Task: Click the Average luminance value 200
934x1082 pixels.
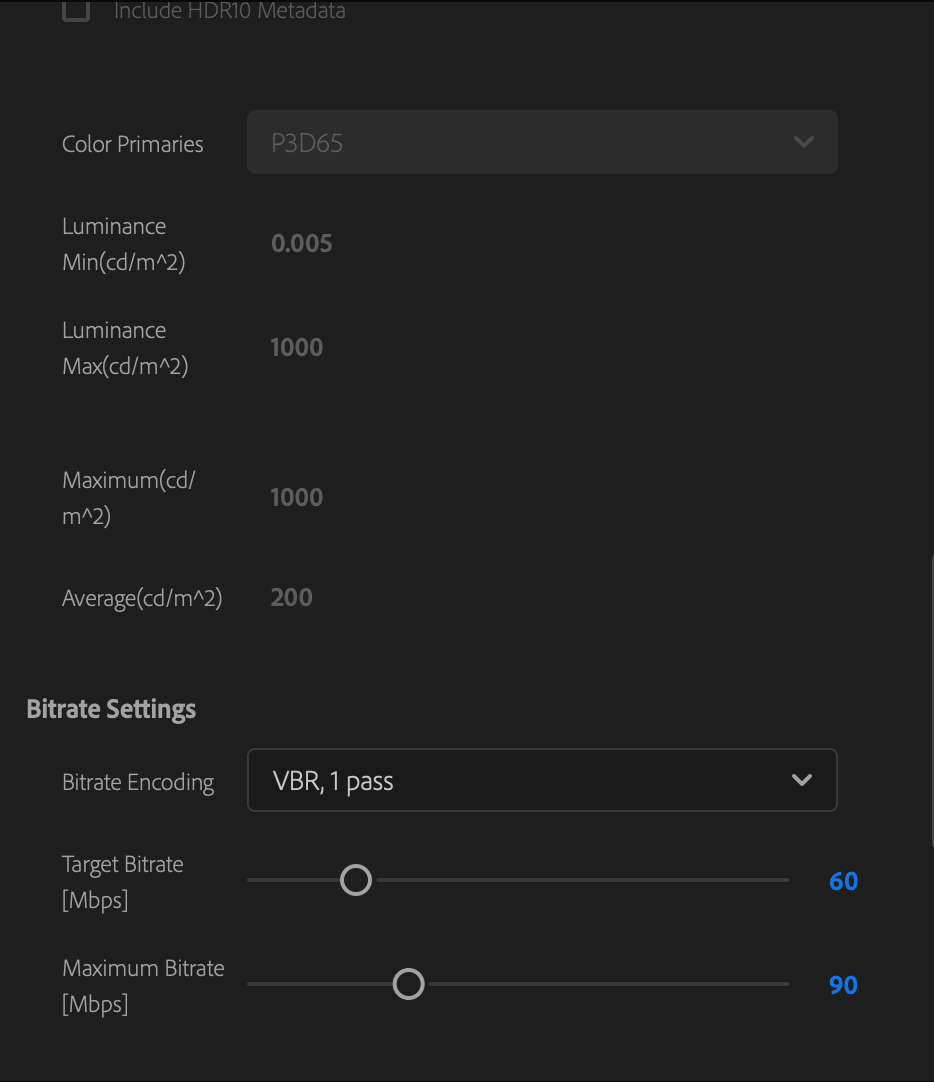Action: [x=290, y=597]
